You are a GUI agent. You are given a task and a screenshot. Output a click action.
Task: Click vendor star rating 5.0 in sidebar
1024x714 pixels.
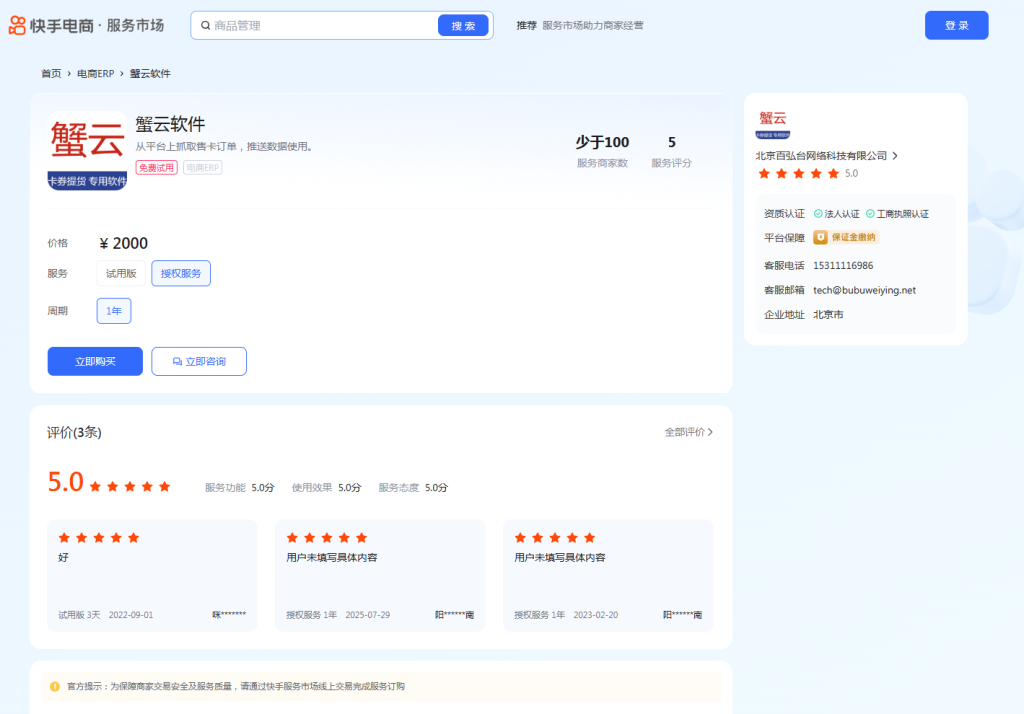(x=807, y=174)
